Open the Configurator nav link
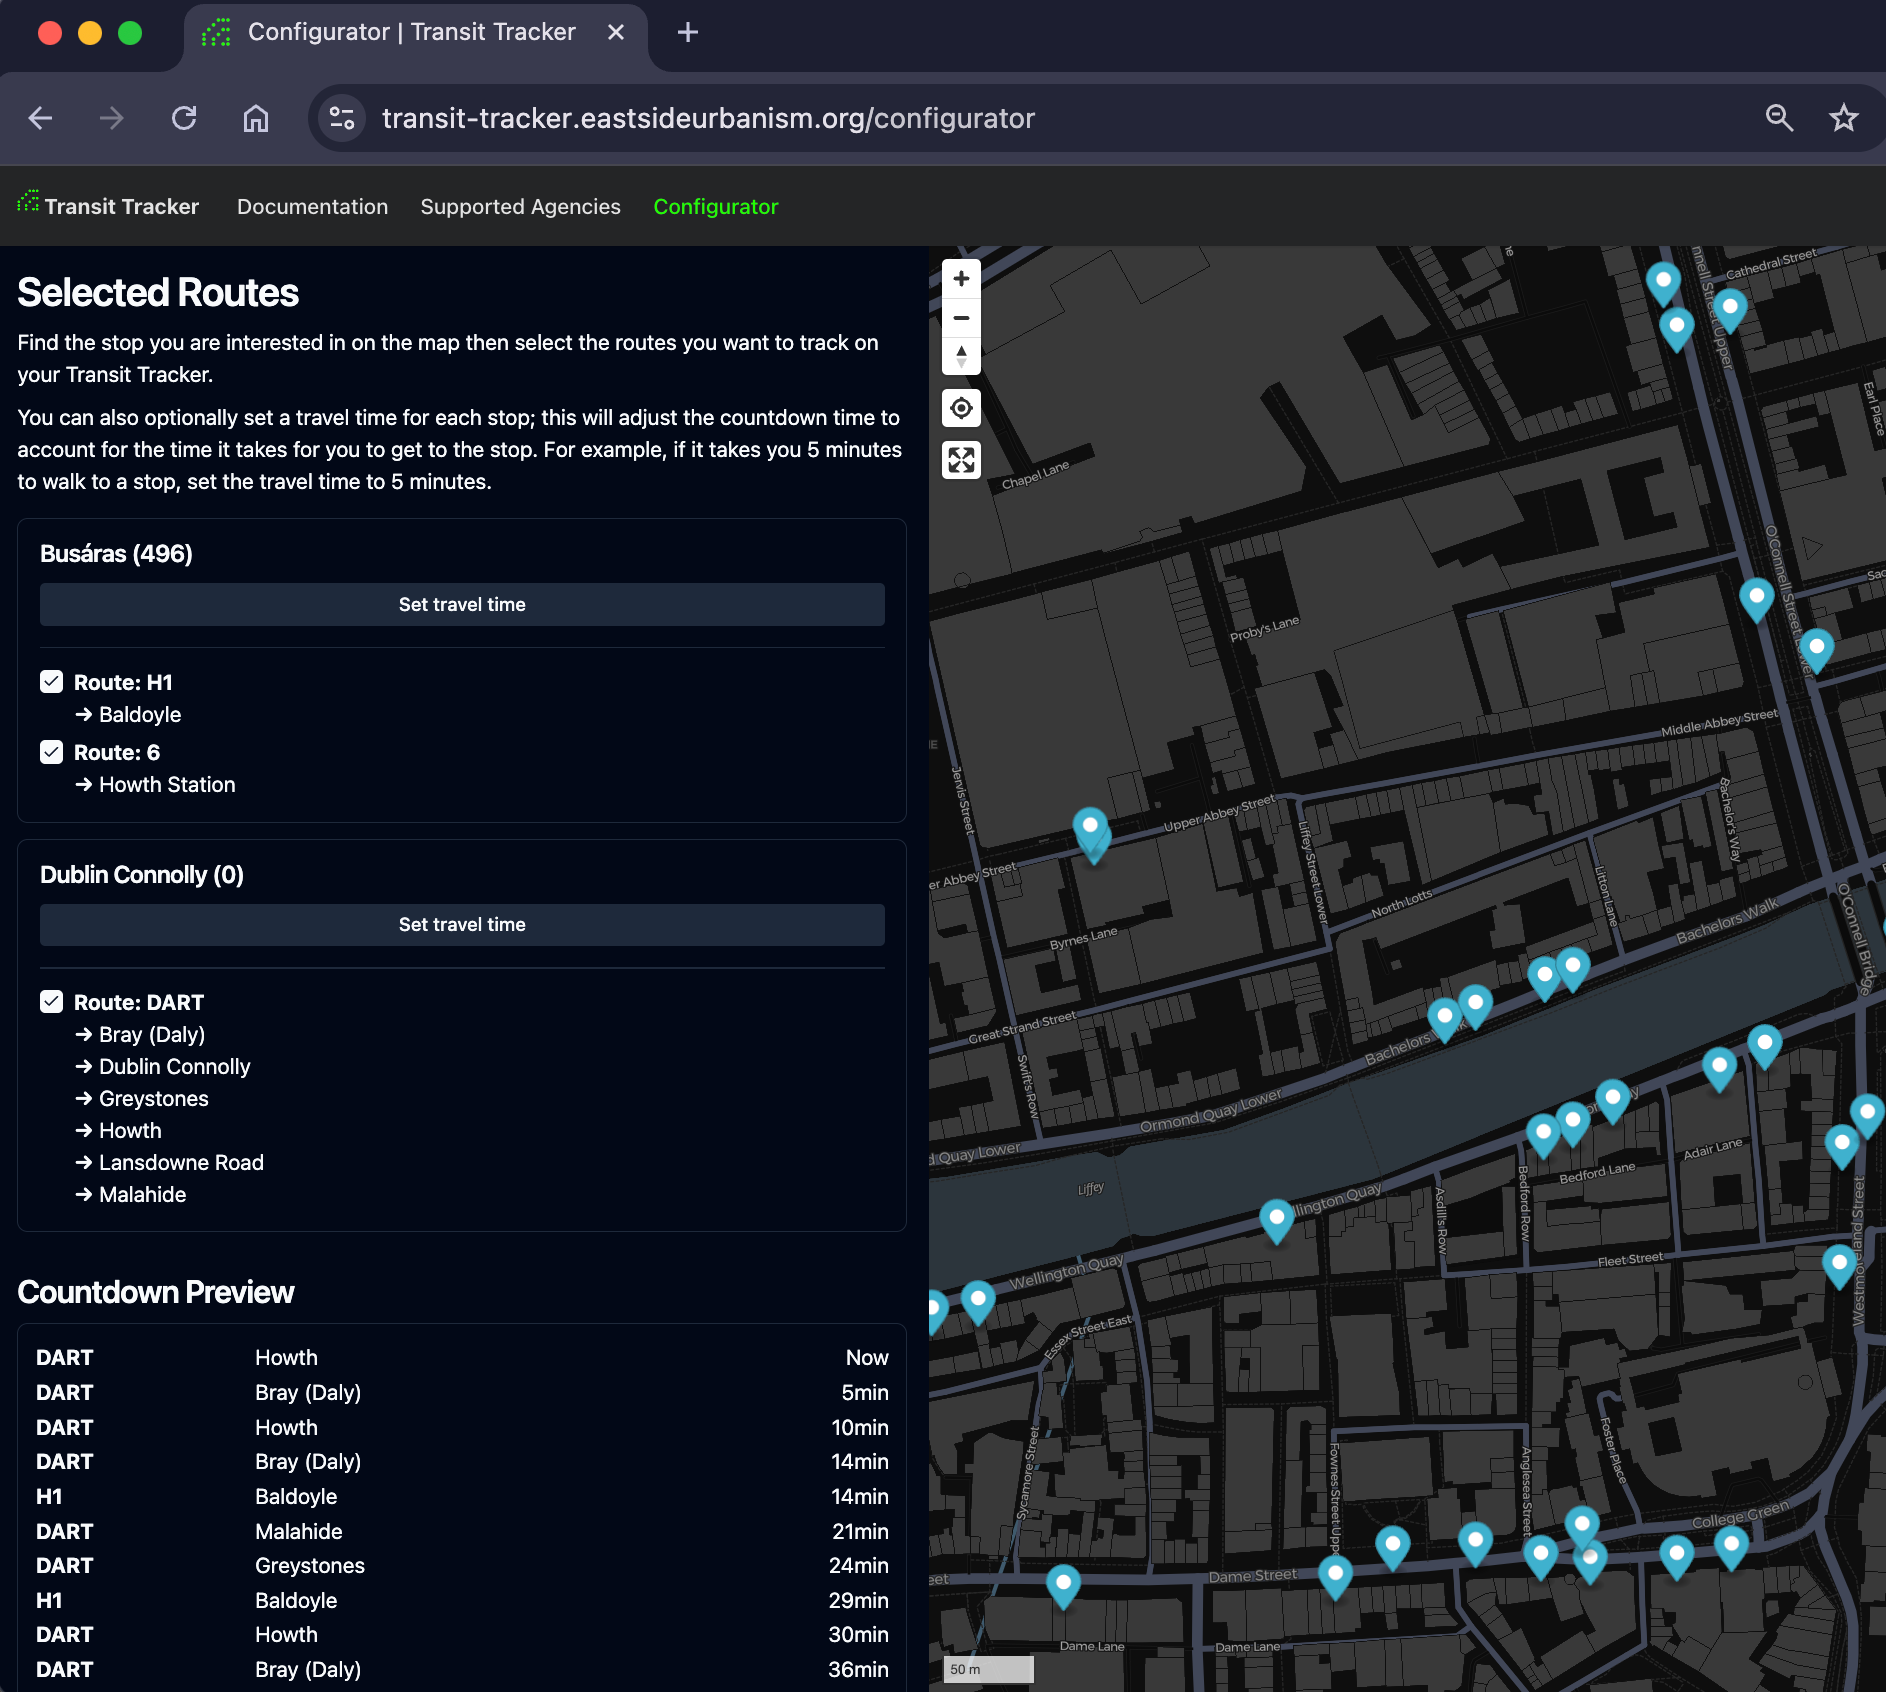Screen dimensions: 1886x1692 click(715, 206)
